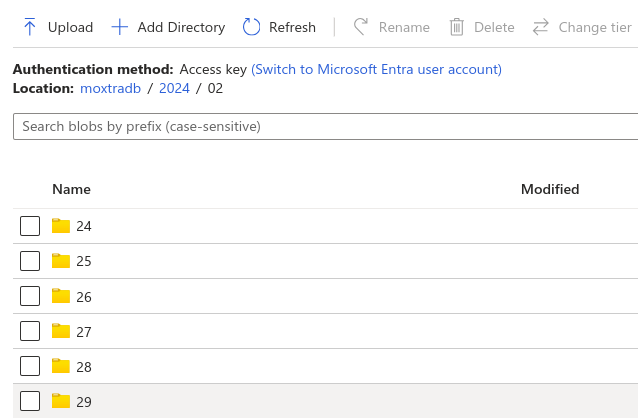The width and height of the screenshot is (638, 418).
Task: Open folder icon for 24
Action: coord(61,226)
